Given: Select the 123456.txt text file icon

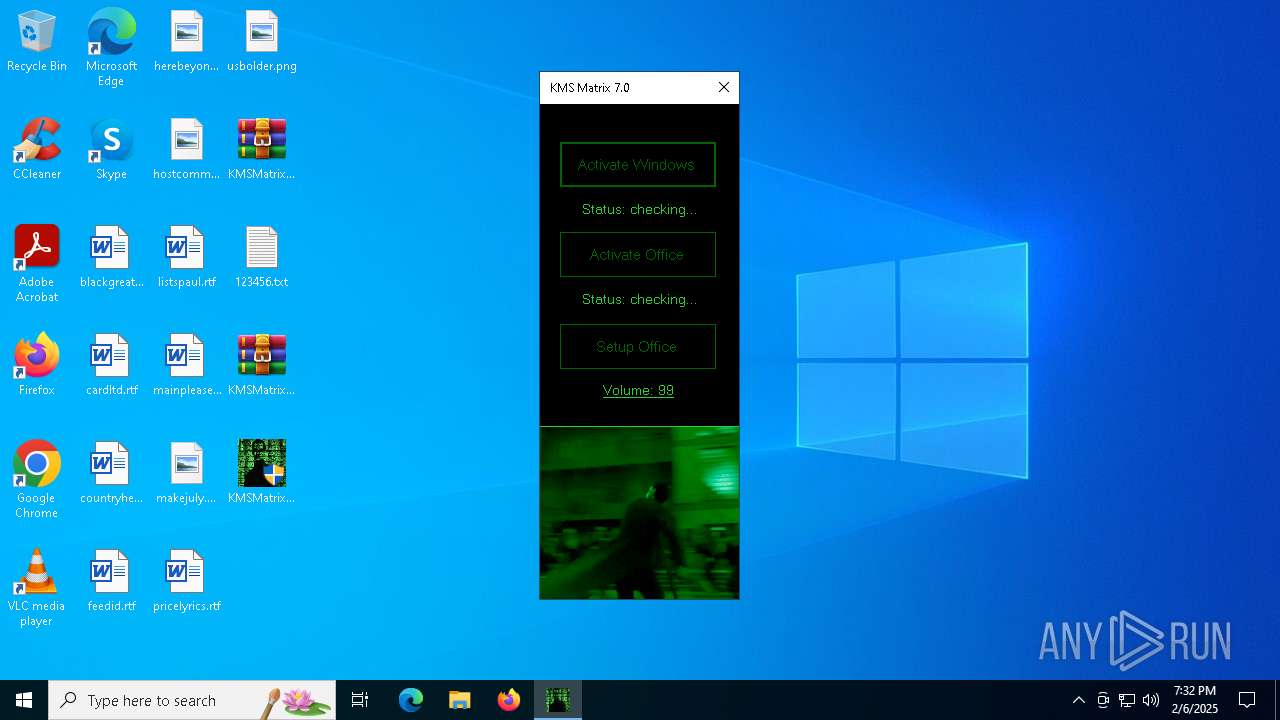Looking at the screenshot, I should 262,258.
